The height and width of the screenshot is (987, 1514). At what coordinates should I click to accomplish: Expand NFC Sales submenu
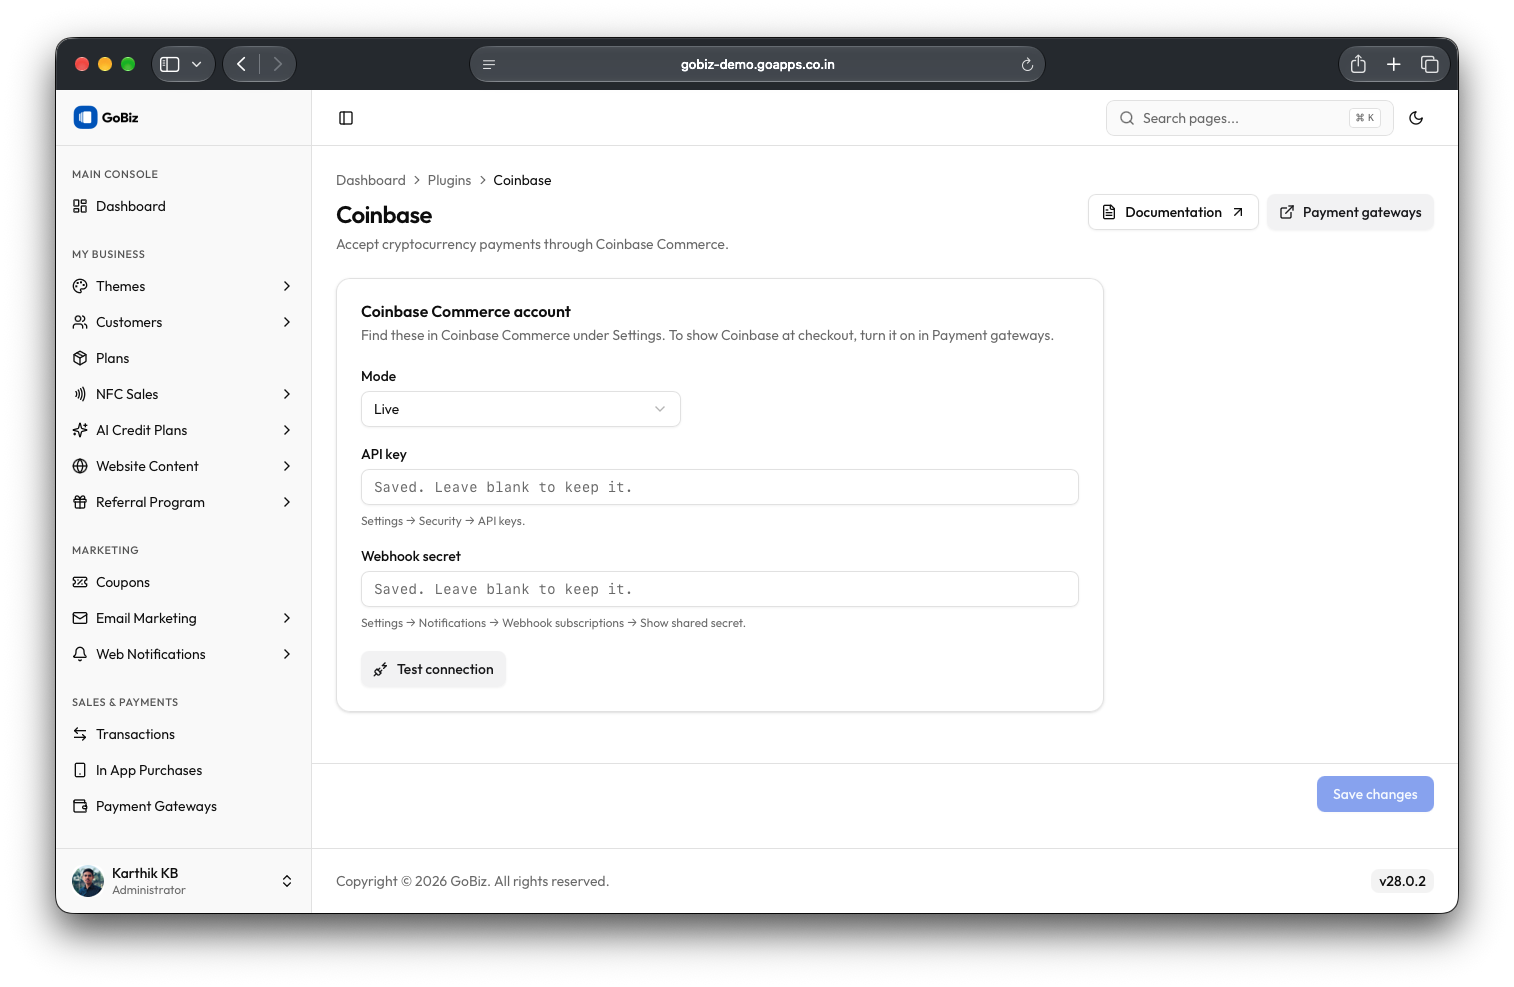183,394
